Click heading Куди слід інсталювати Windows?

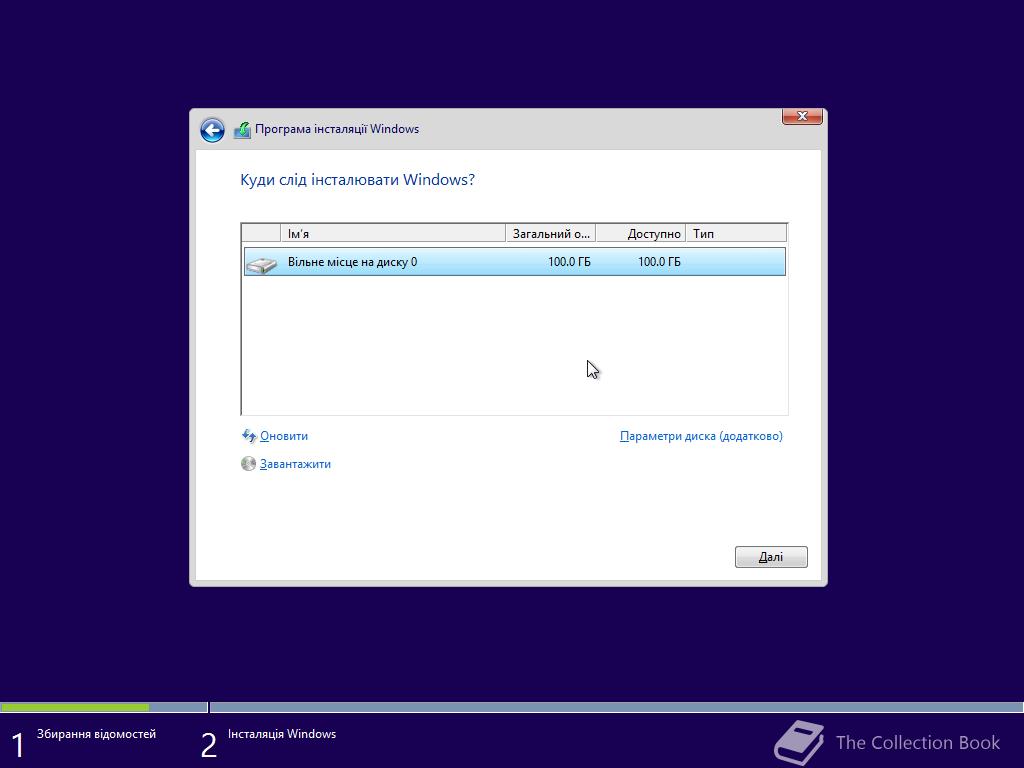coord(357,180)
